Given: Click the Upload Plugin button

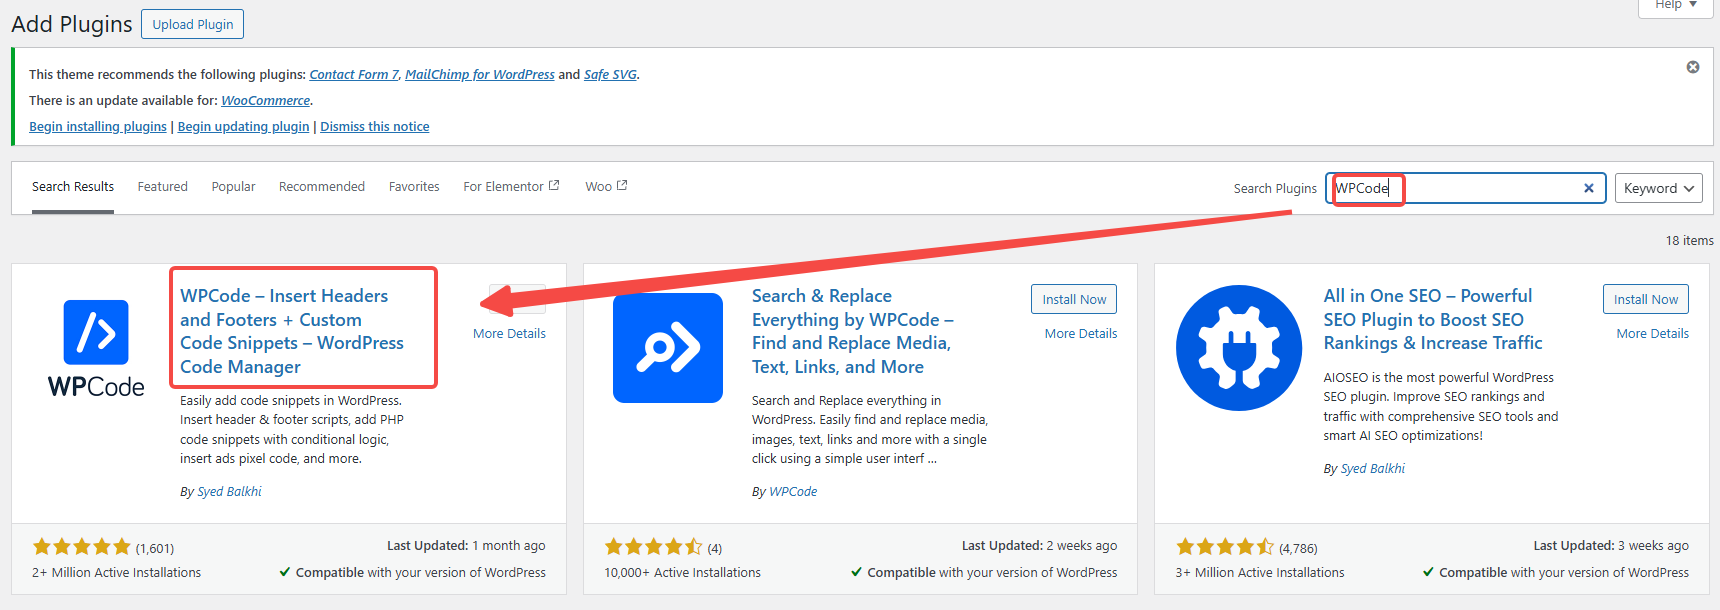Looking at the screenshot, I should [193, 24].
